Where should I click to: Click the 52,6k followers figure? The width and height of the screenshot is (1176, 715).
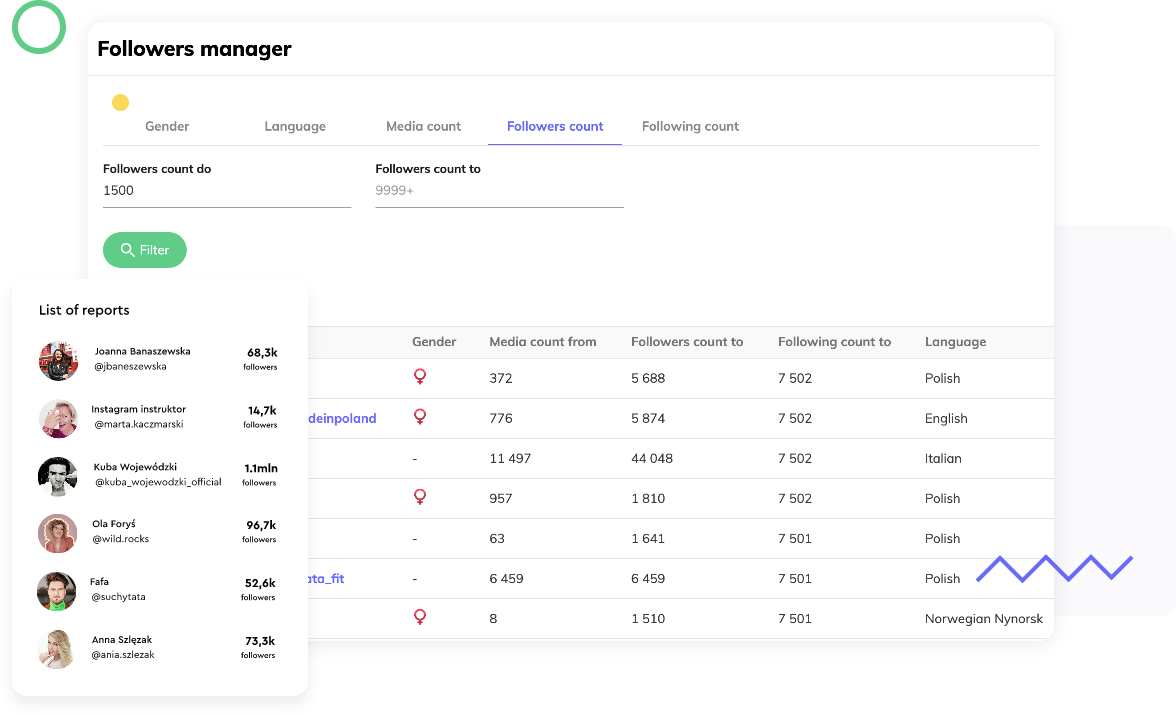(x=260, y=583)
